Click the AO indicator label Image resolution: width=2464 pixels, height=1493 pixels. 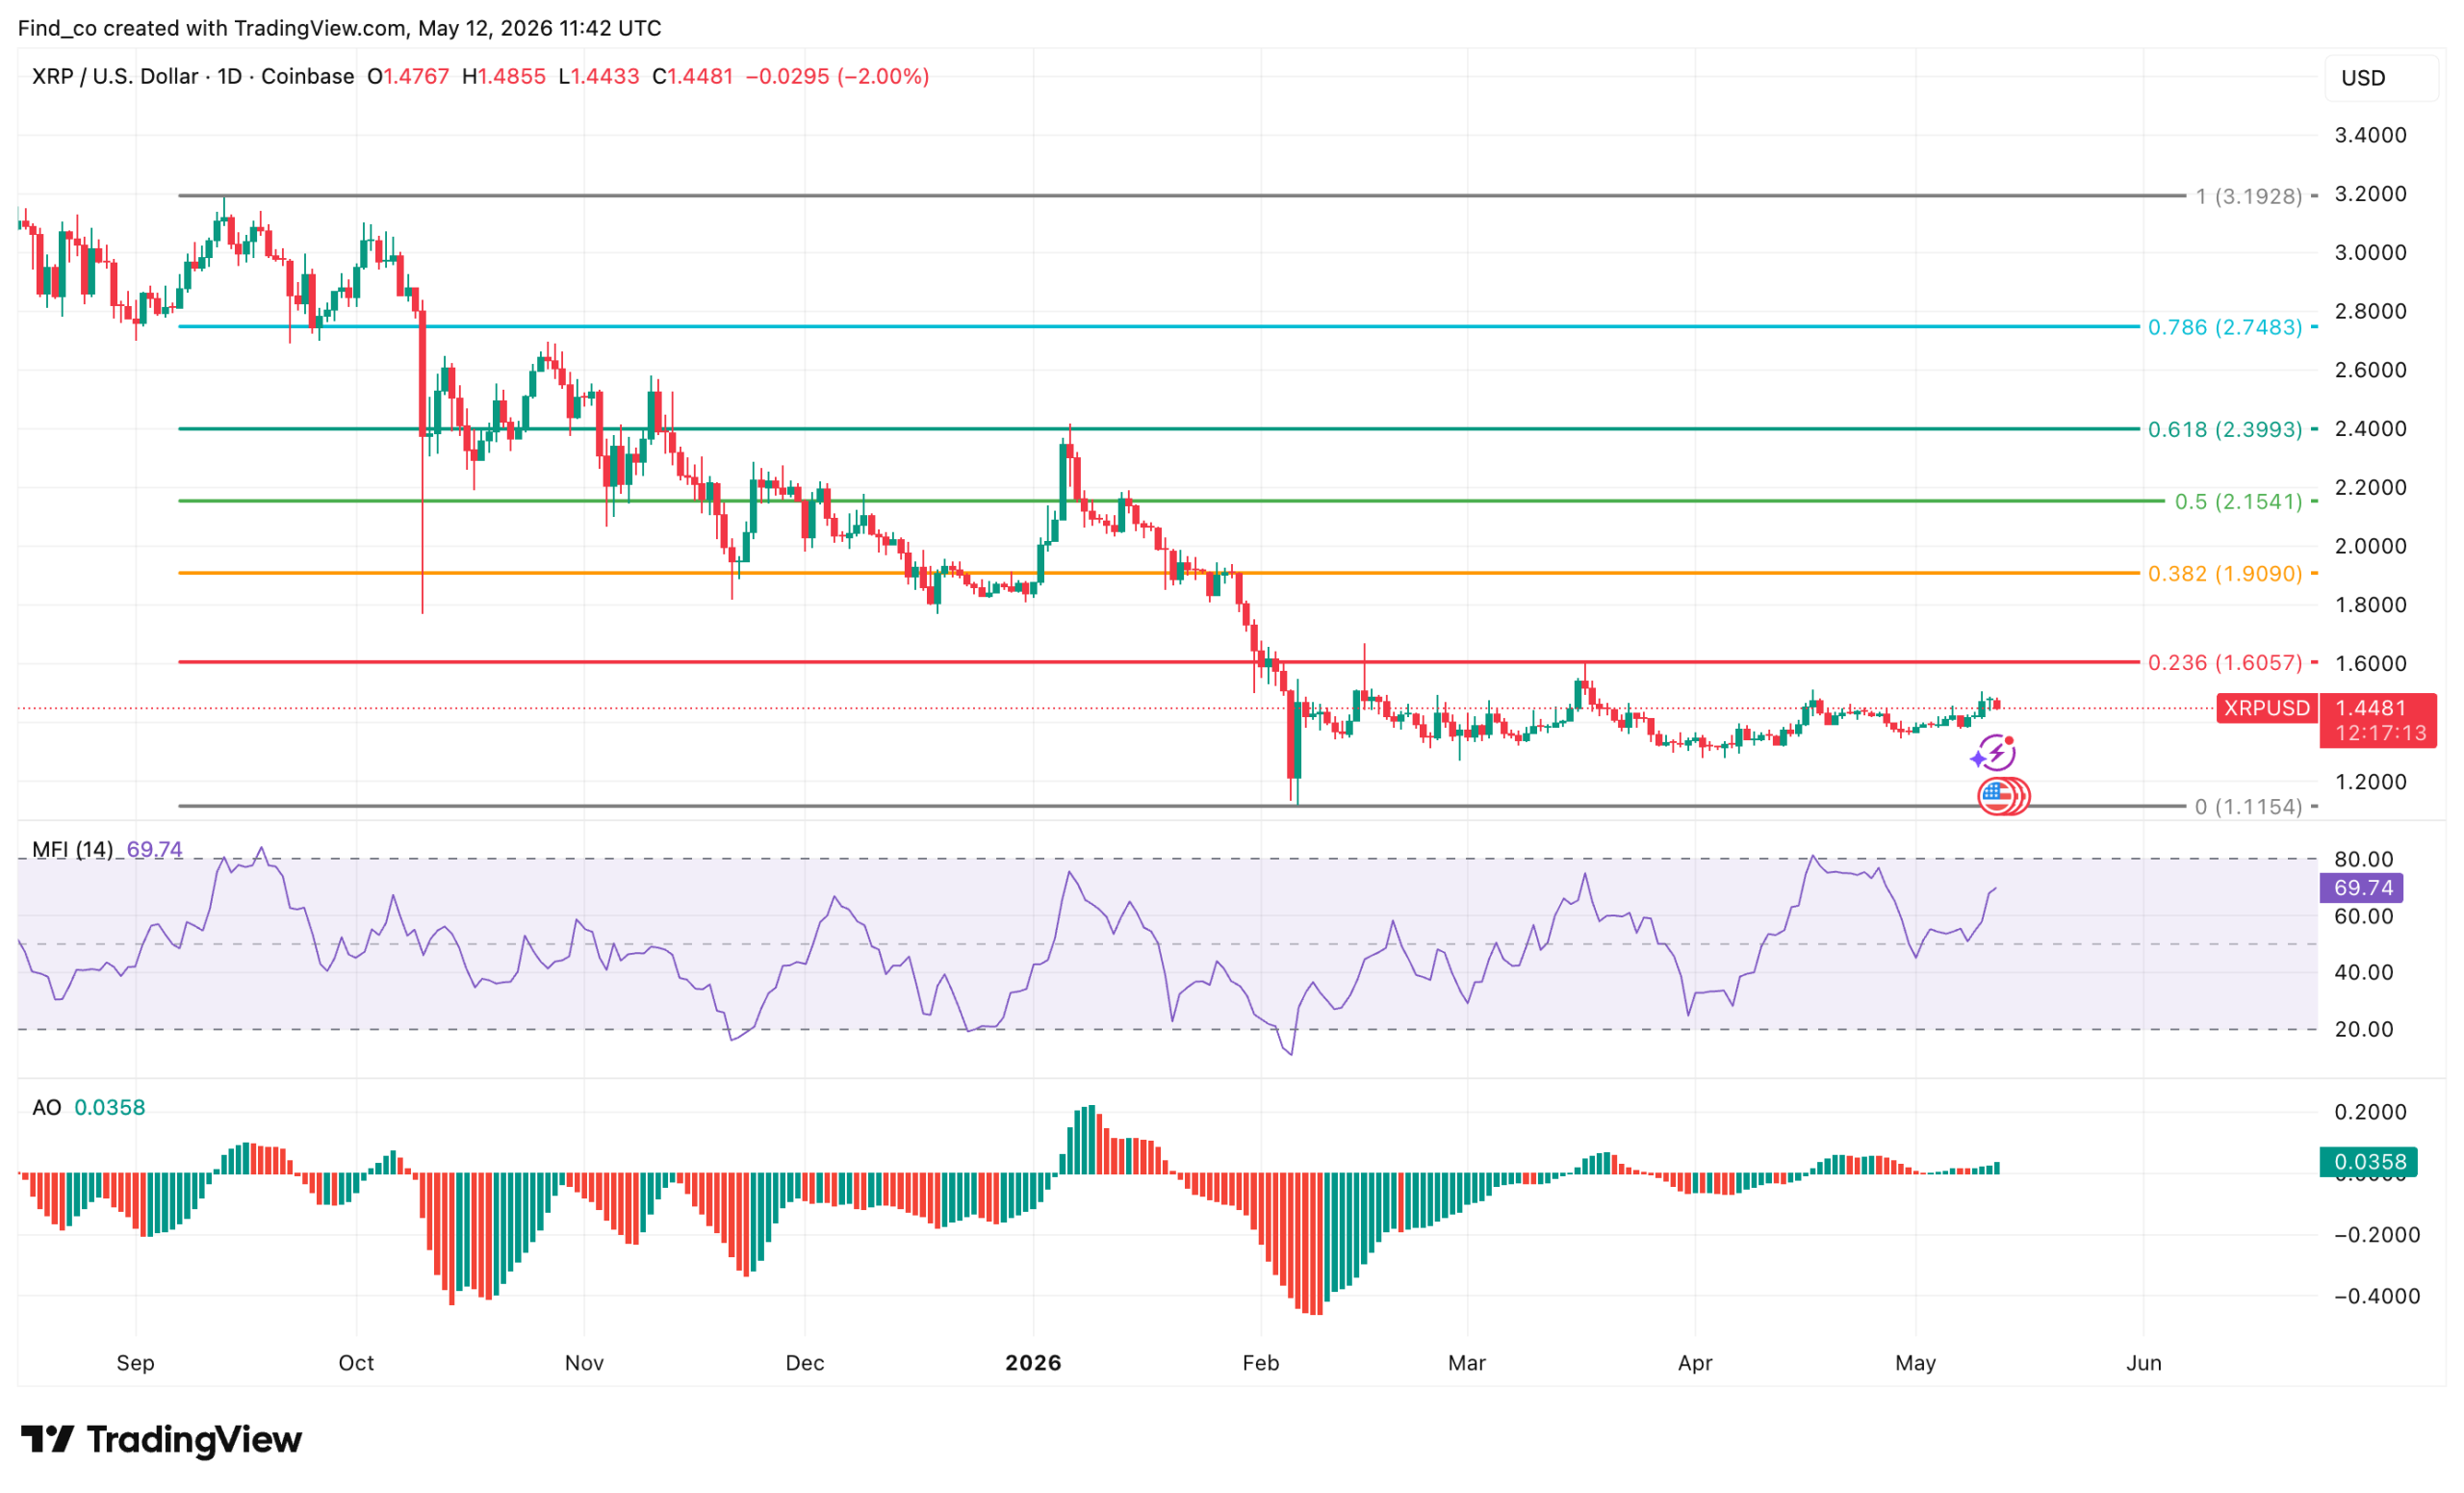pyautogui.click(x=46, y=1107)
